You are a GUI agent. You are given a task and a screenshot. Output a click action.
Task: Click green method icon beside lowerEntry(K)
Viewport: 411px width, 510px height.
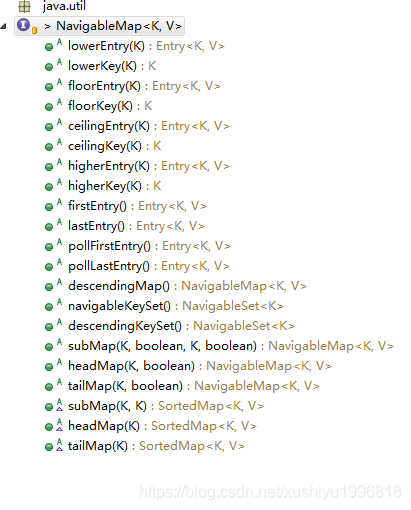[x=49, y=47]
